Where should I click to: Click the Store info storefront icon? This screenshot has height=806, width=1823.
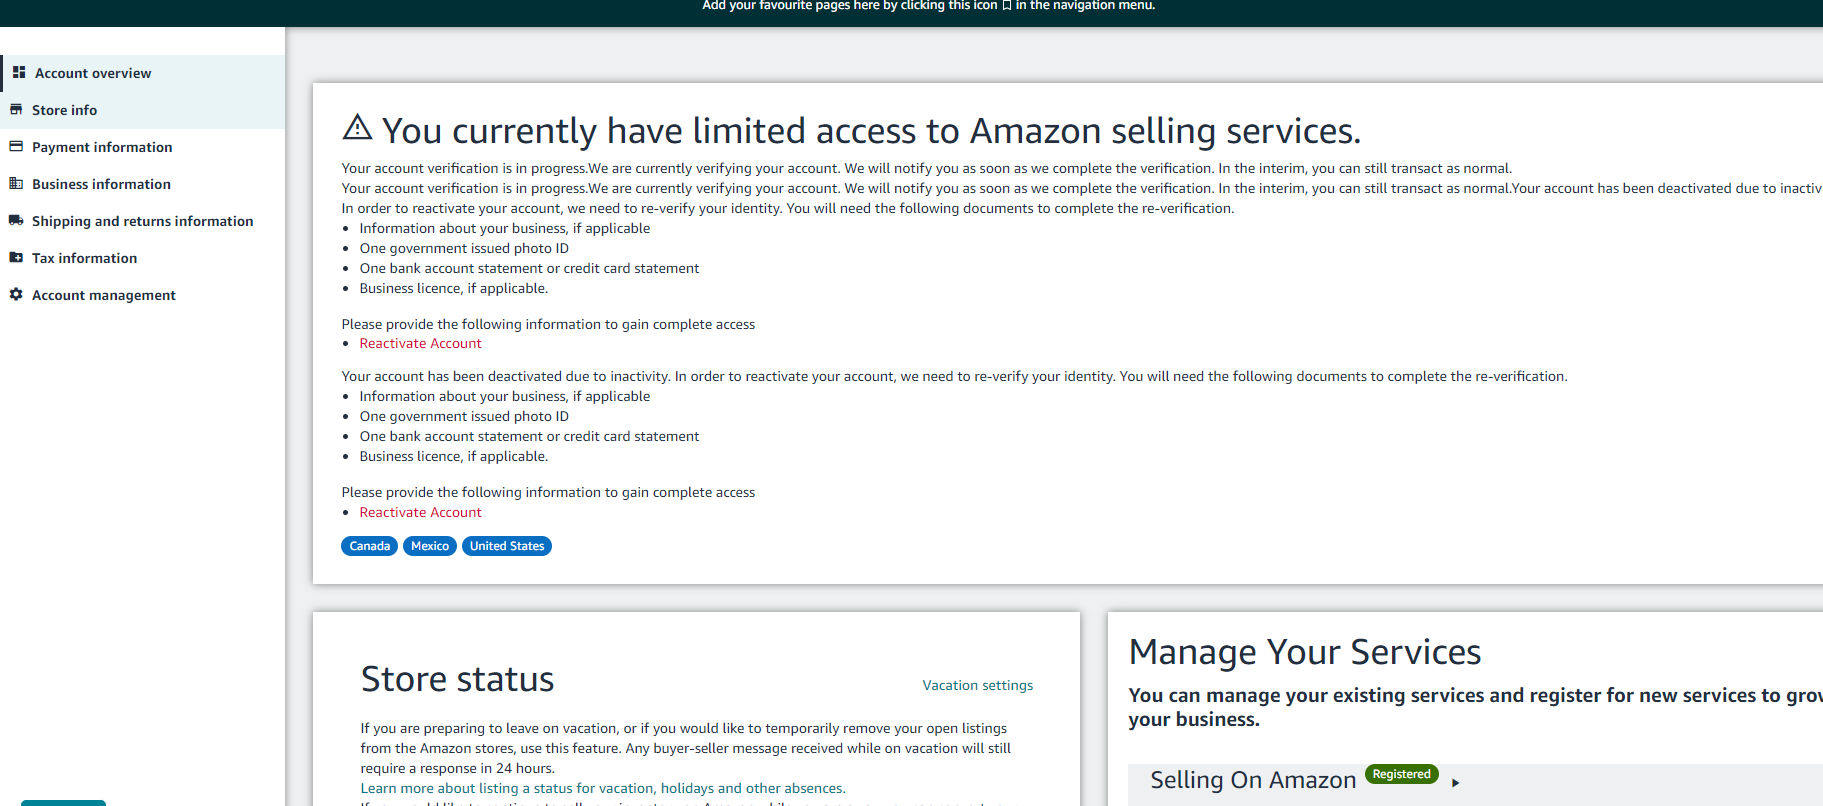click(16, 109)
